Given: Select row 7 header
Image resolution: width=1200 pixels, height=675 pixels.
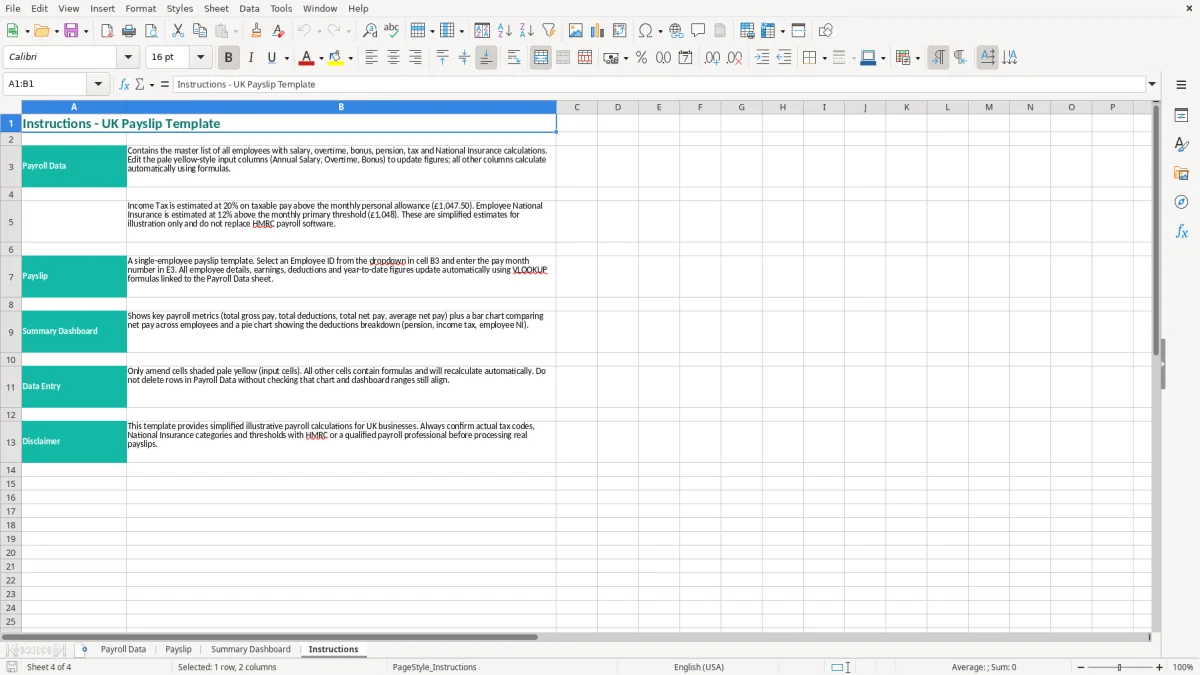Looking at the screenshot, I should point(11,276).
